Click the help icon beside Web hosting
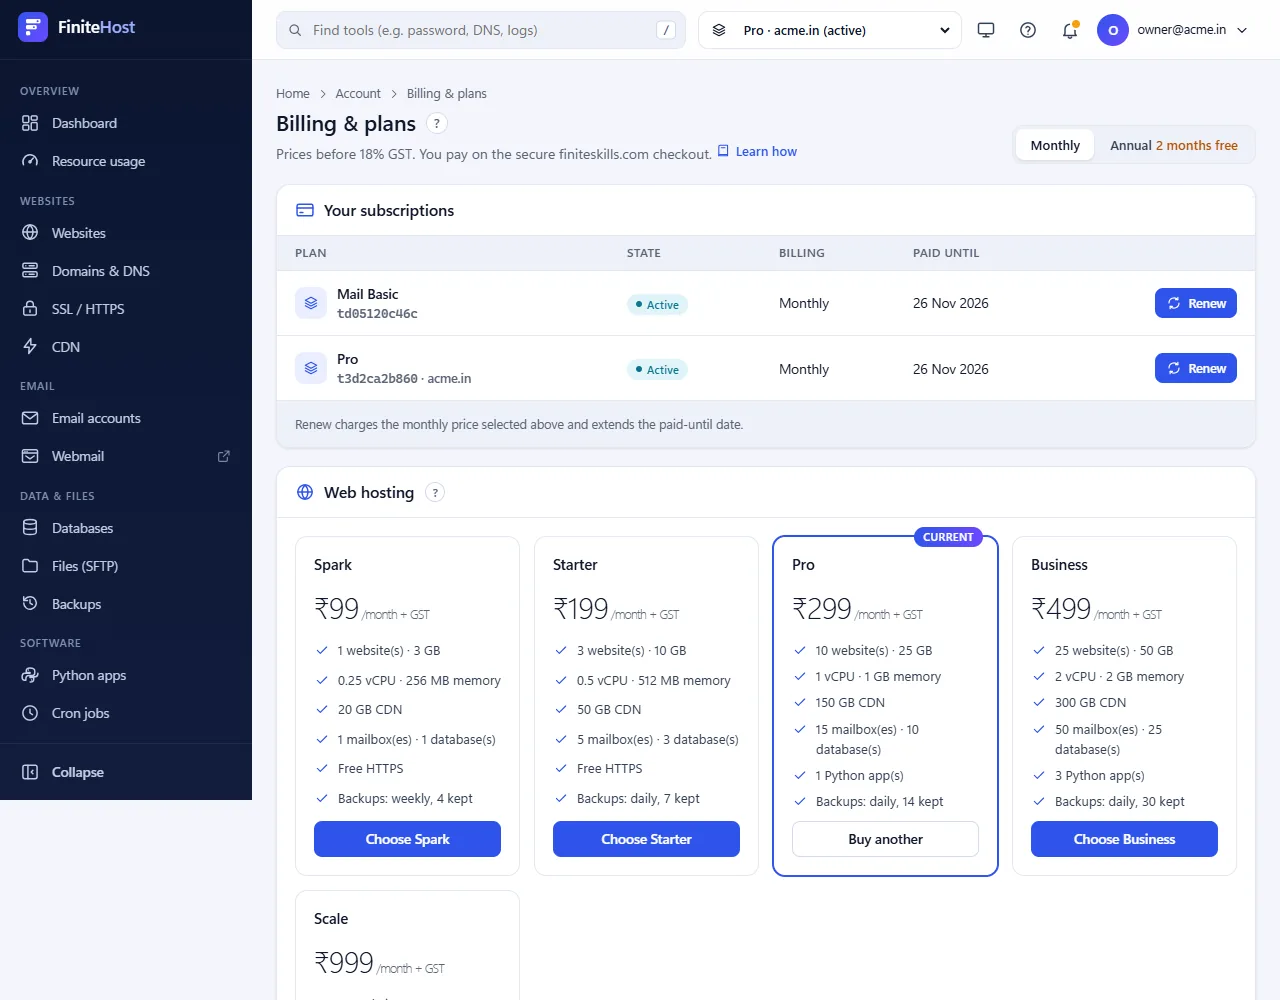This screenshot has width=1280, height=1000. [435, 492]
